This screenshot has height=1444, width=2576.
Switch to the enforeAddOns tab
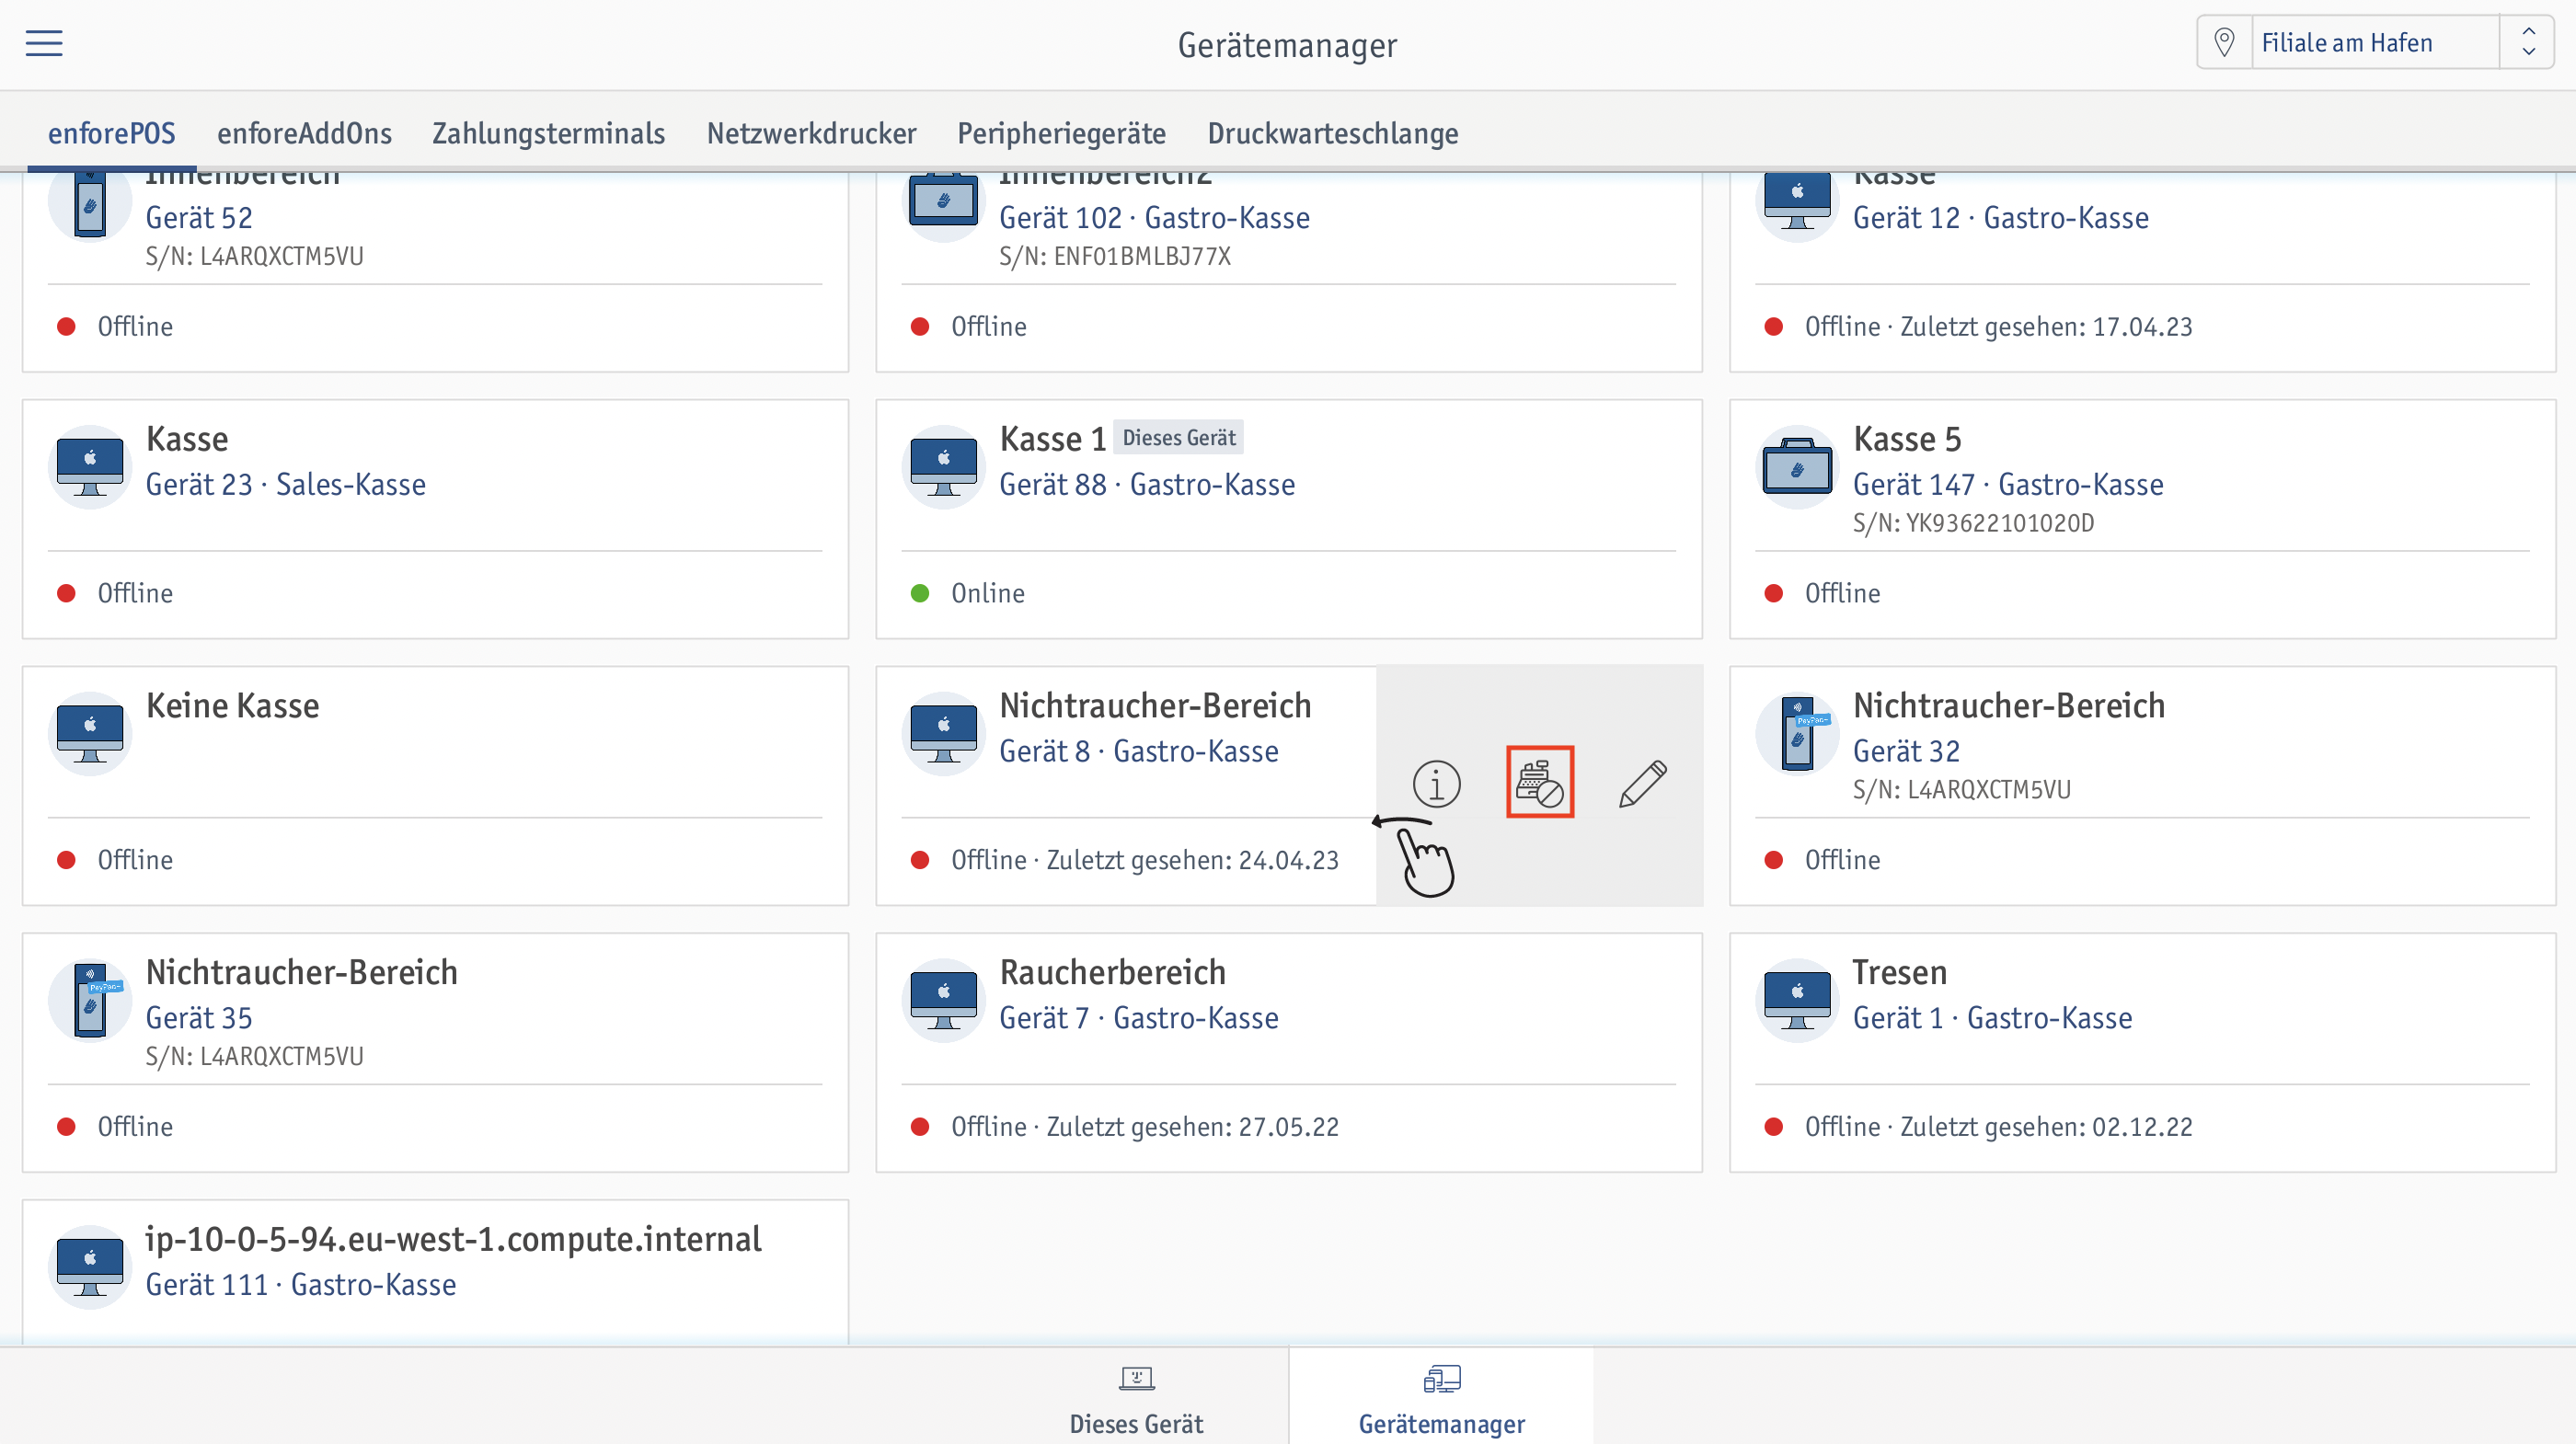click(304, 133)
